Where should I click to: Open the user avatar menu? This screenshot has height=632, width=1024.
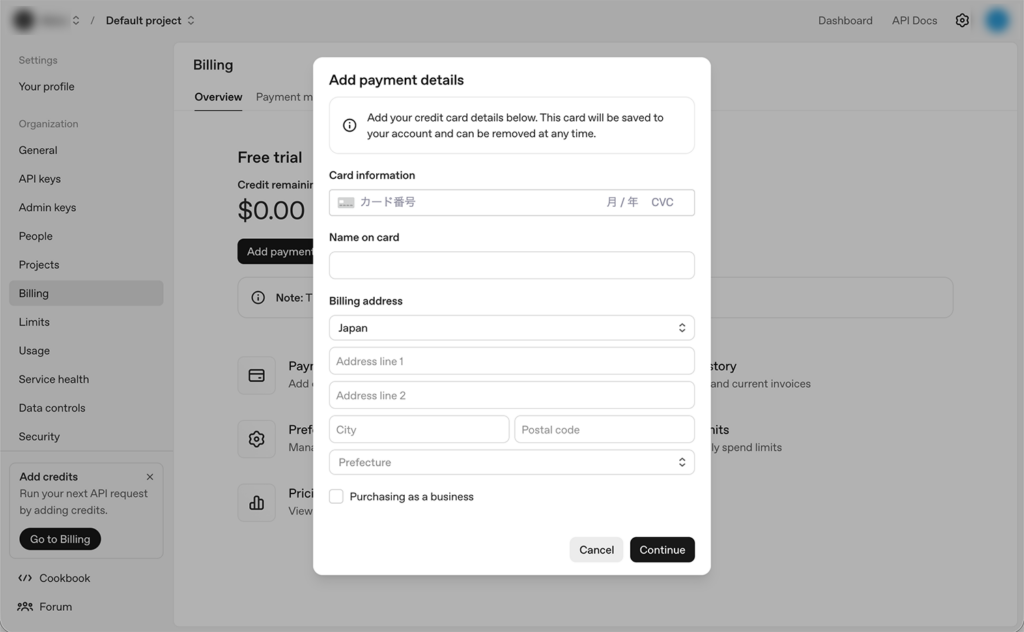tap(996, 20)
